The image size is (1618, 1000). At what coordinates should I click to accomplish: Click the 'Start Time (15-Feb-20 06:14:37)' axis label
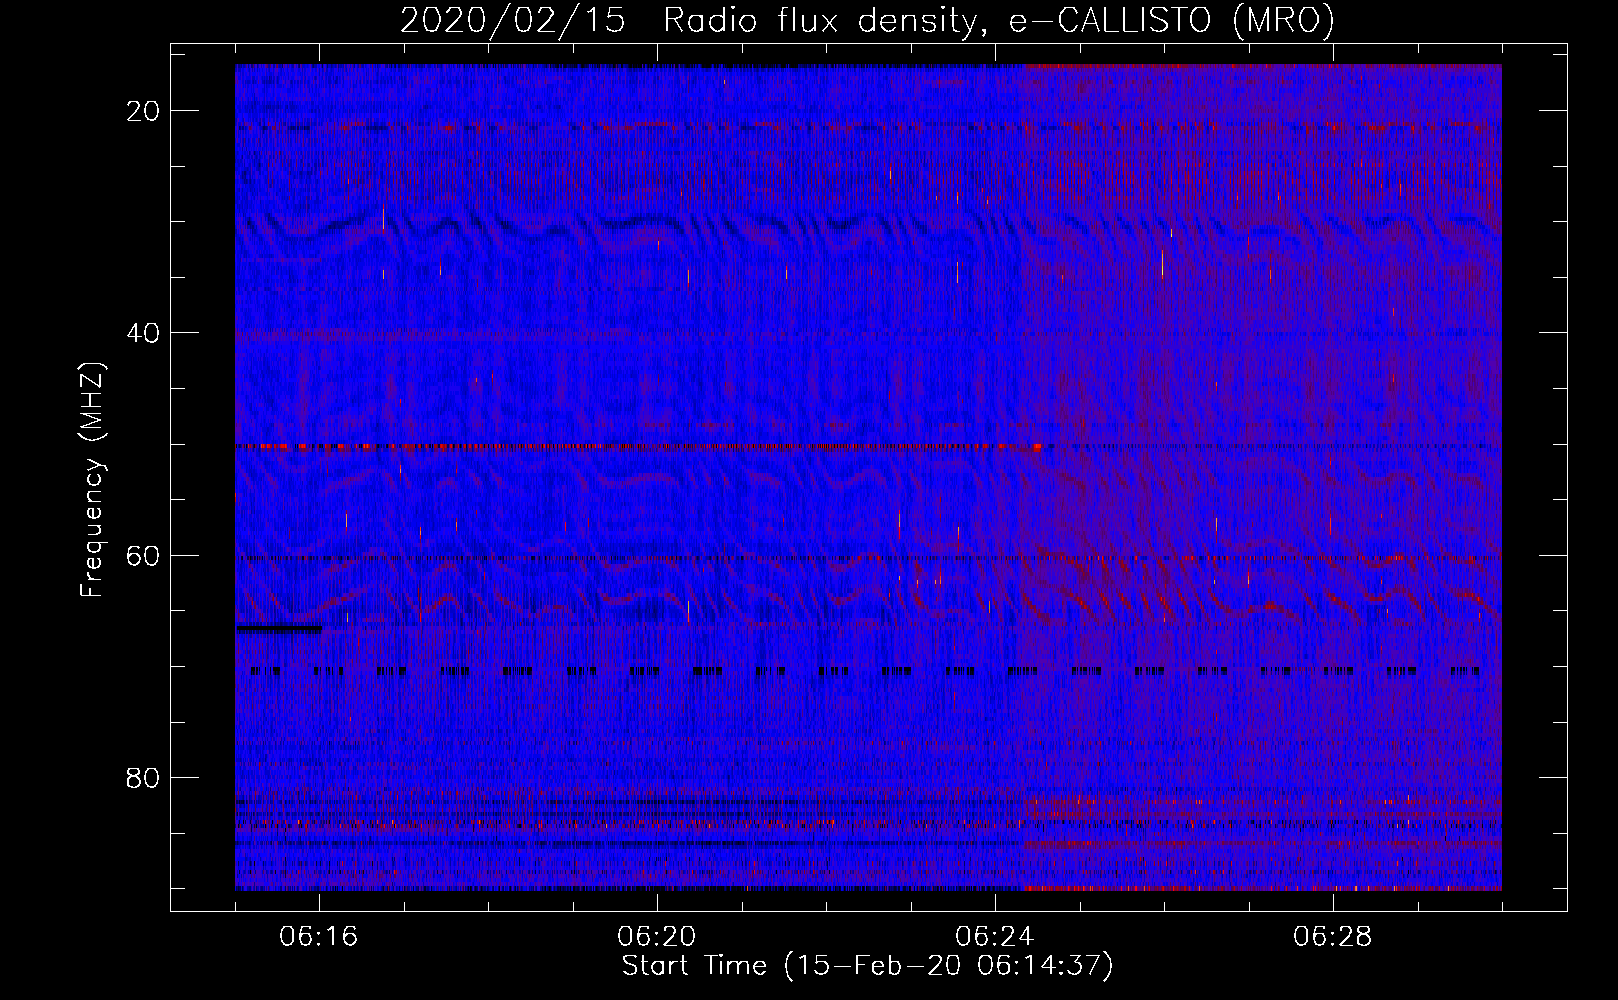click(867, 966)
